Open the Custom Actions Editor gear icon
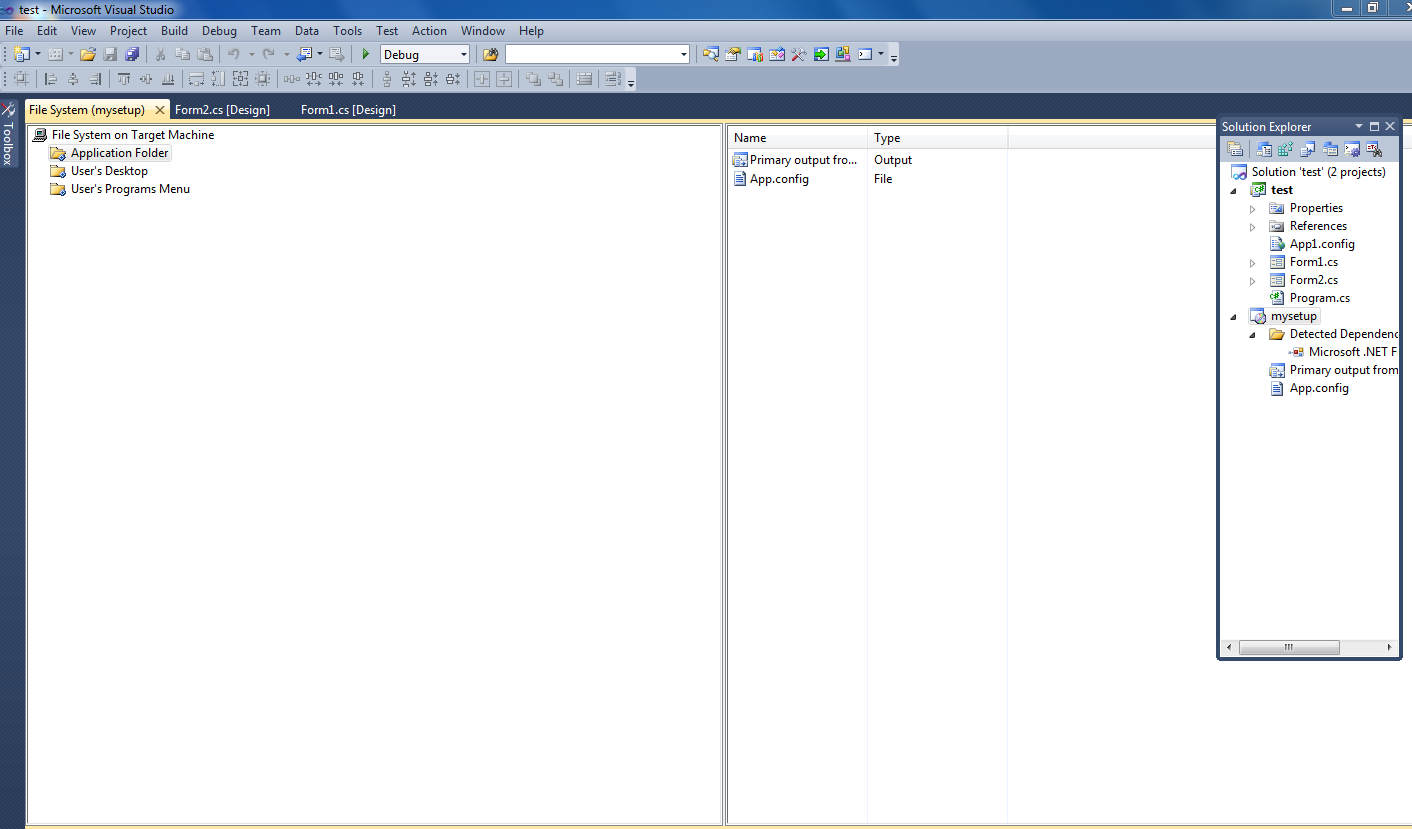 click(x=1351, y=148)
